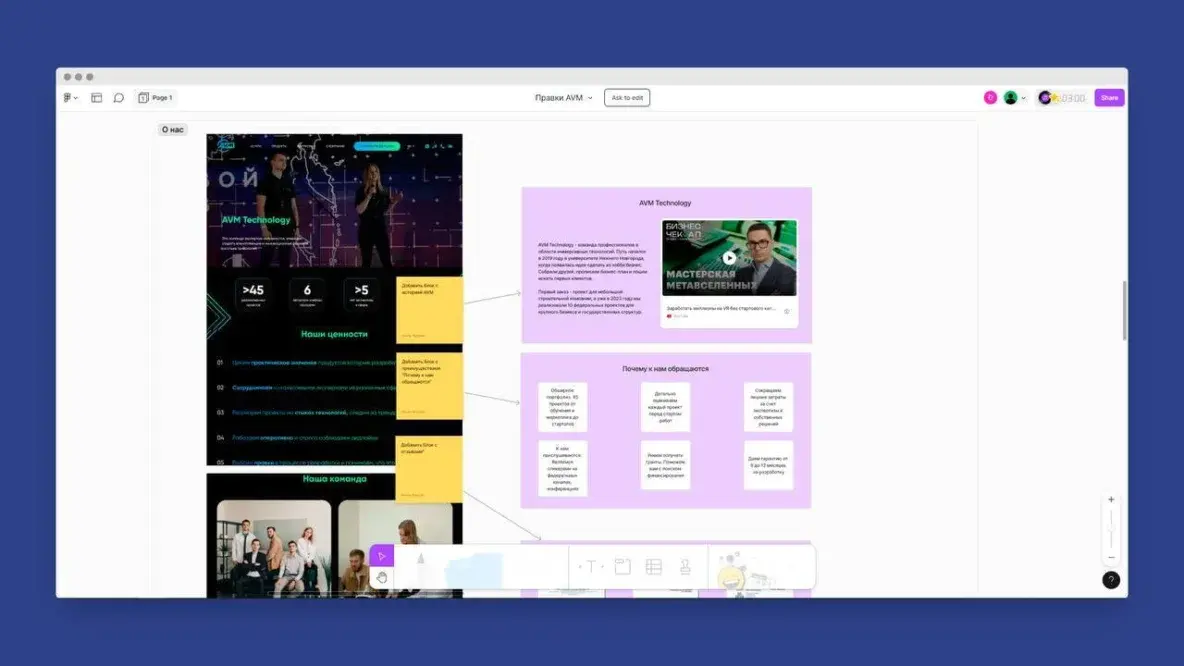
Task: Open the comments speech-bubble icon
Action: click(118, 98)
